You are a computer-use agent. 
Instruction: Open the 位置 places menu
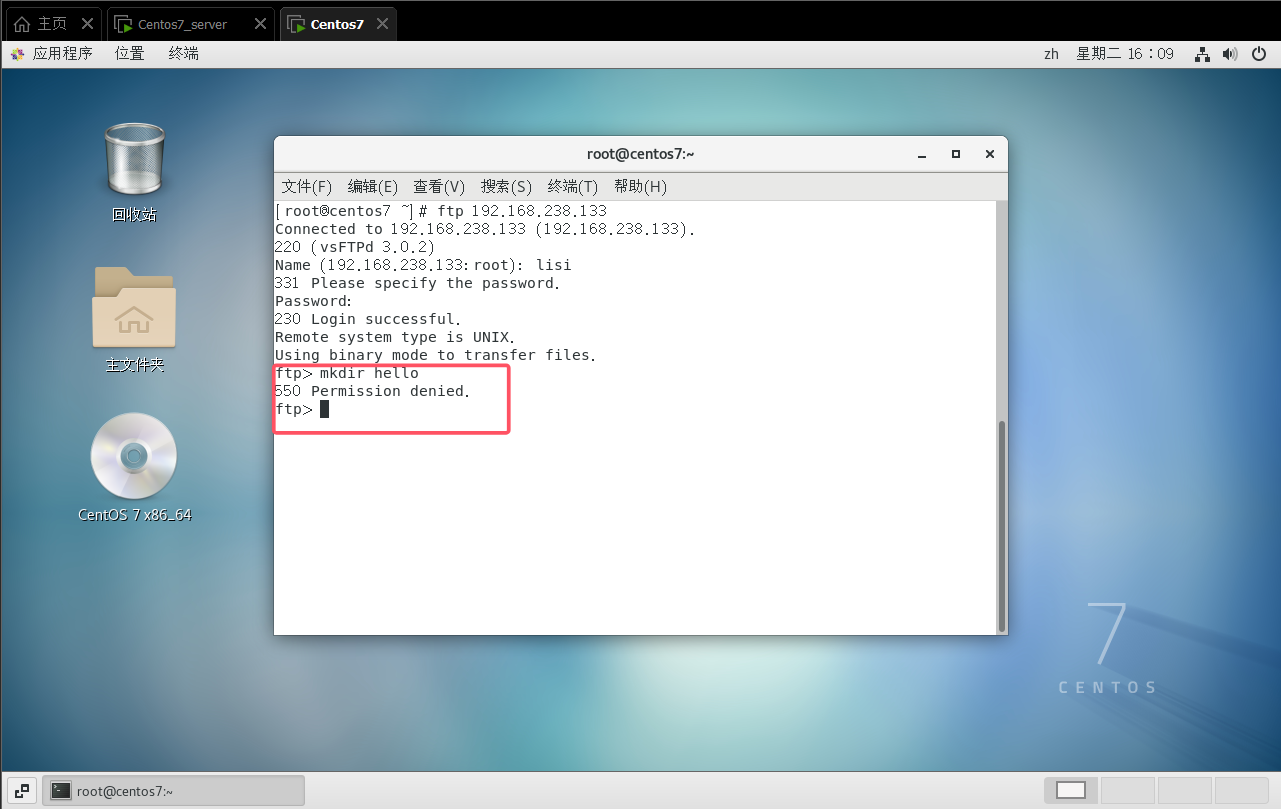coord(129,54)
